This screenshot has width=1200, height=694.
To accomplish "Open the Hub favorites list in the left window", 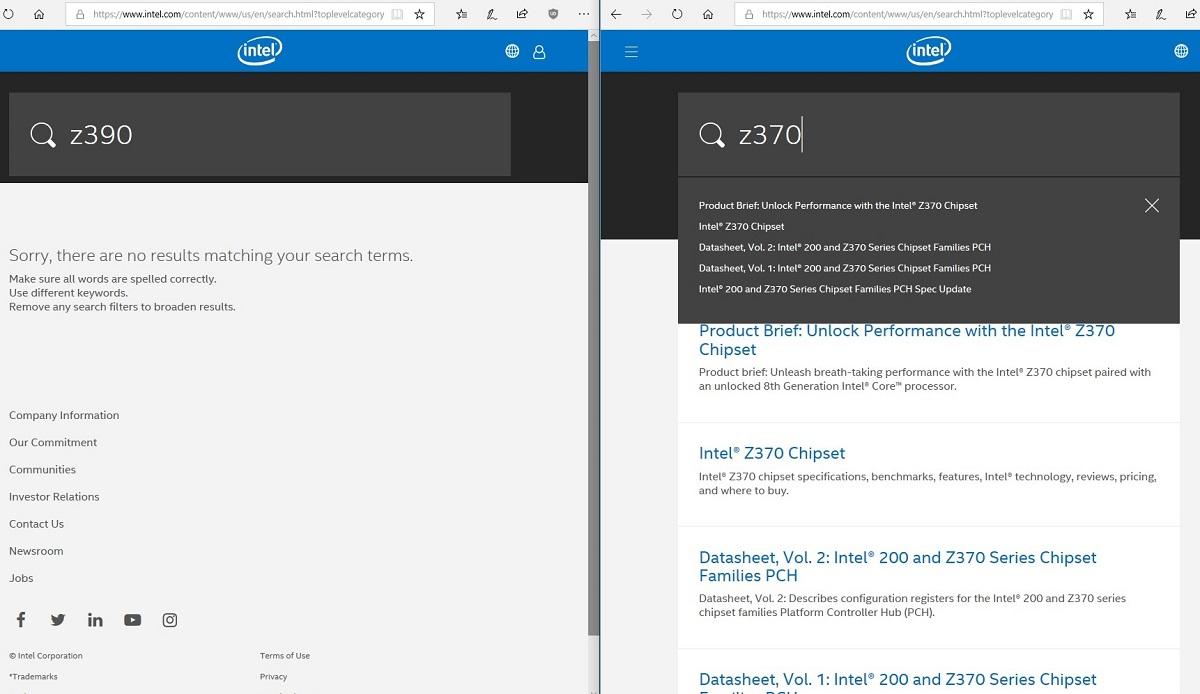I will [x=461, y=14].
